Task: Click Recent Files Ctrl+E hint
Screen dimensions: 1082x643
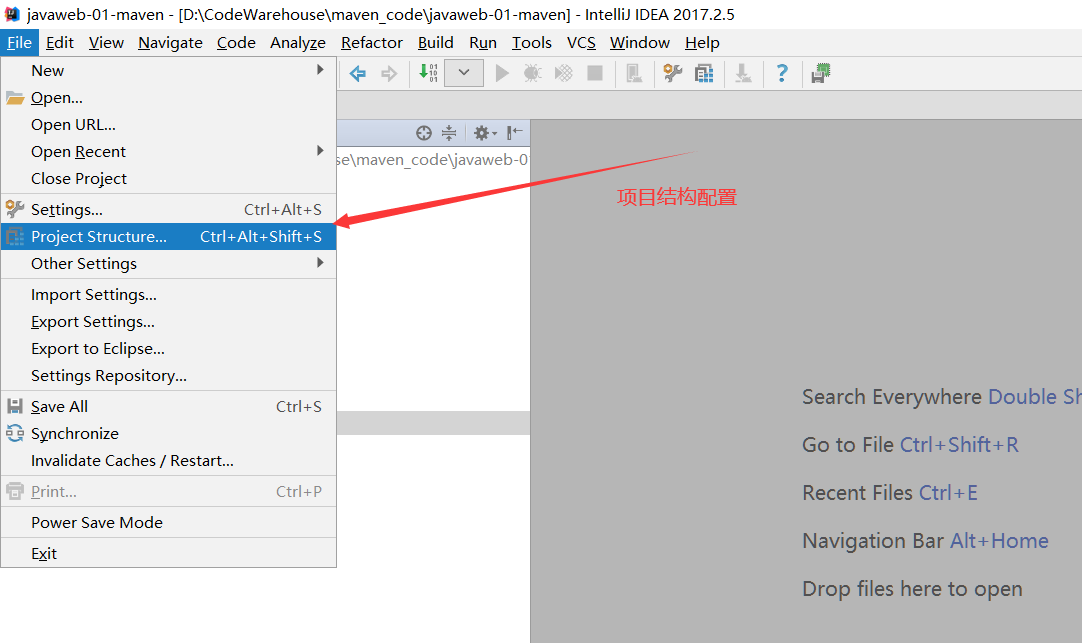Action: (x=889, y=493)
